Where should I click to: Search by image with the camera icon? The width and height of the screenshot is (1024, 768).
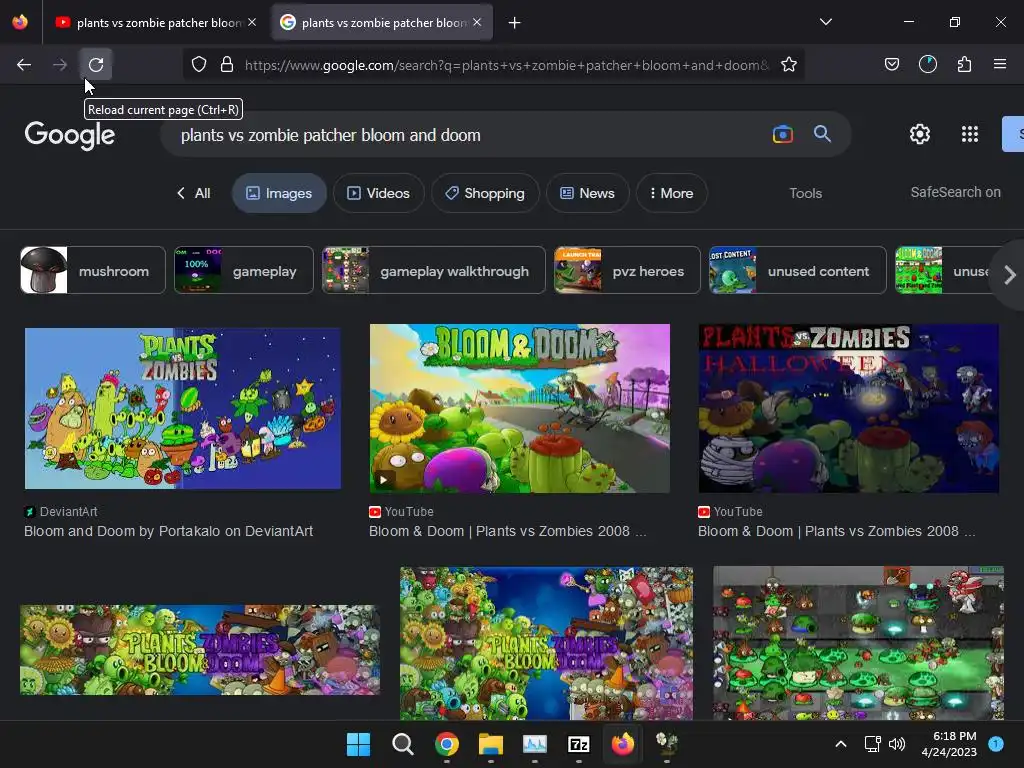[x=782, y=135]
